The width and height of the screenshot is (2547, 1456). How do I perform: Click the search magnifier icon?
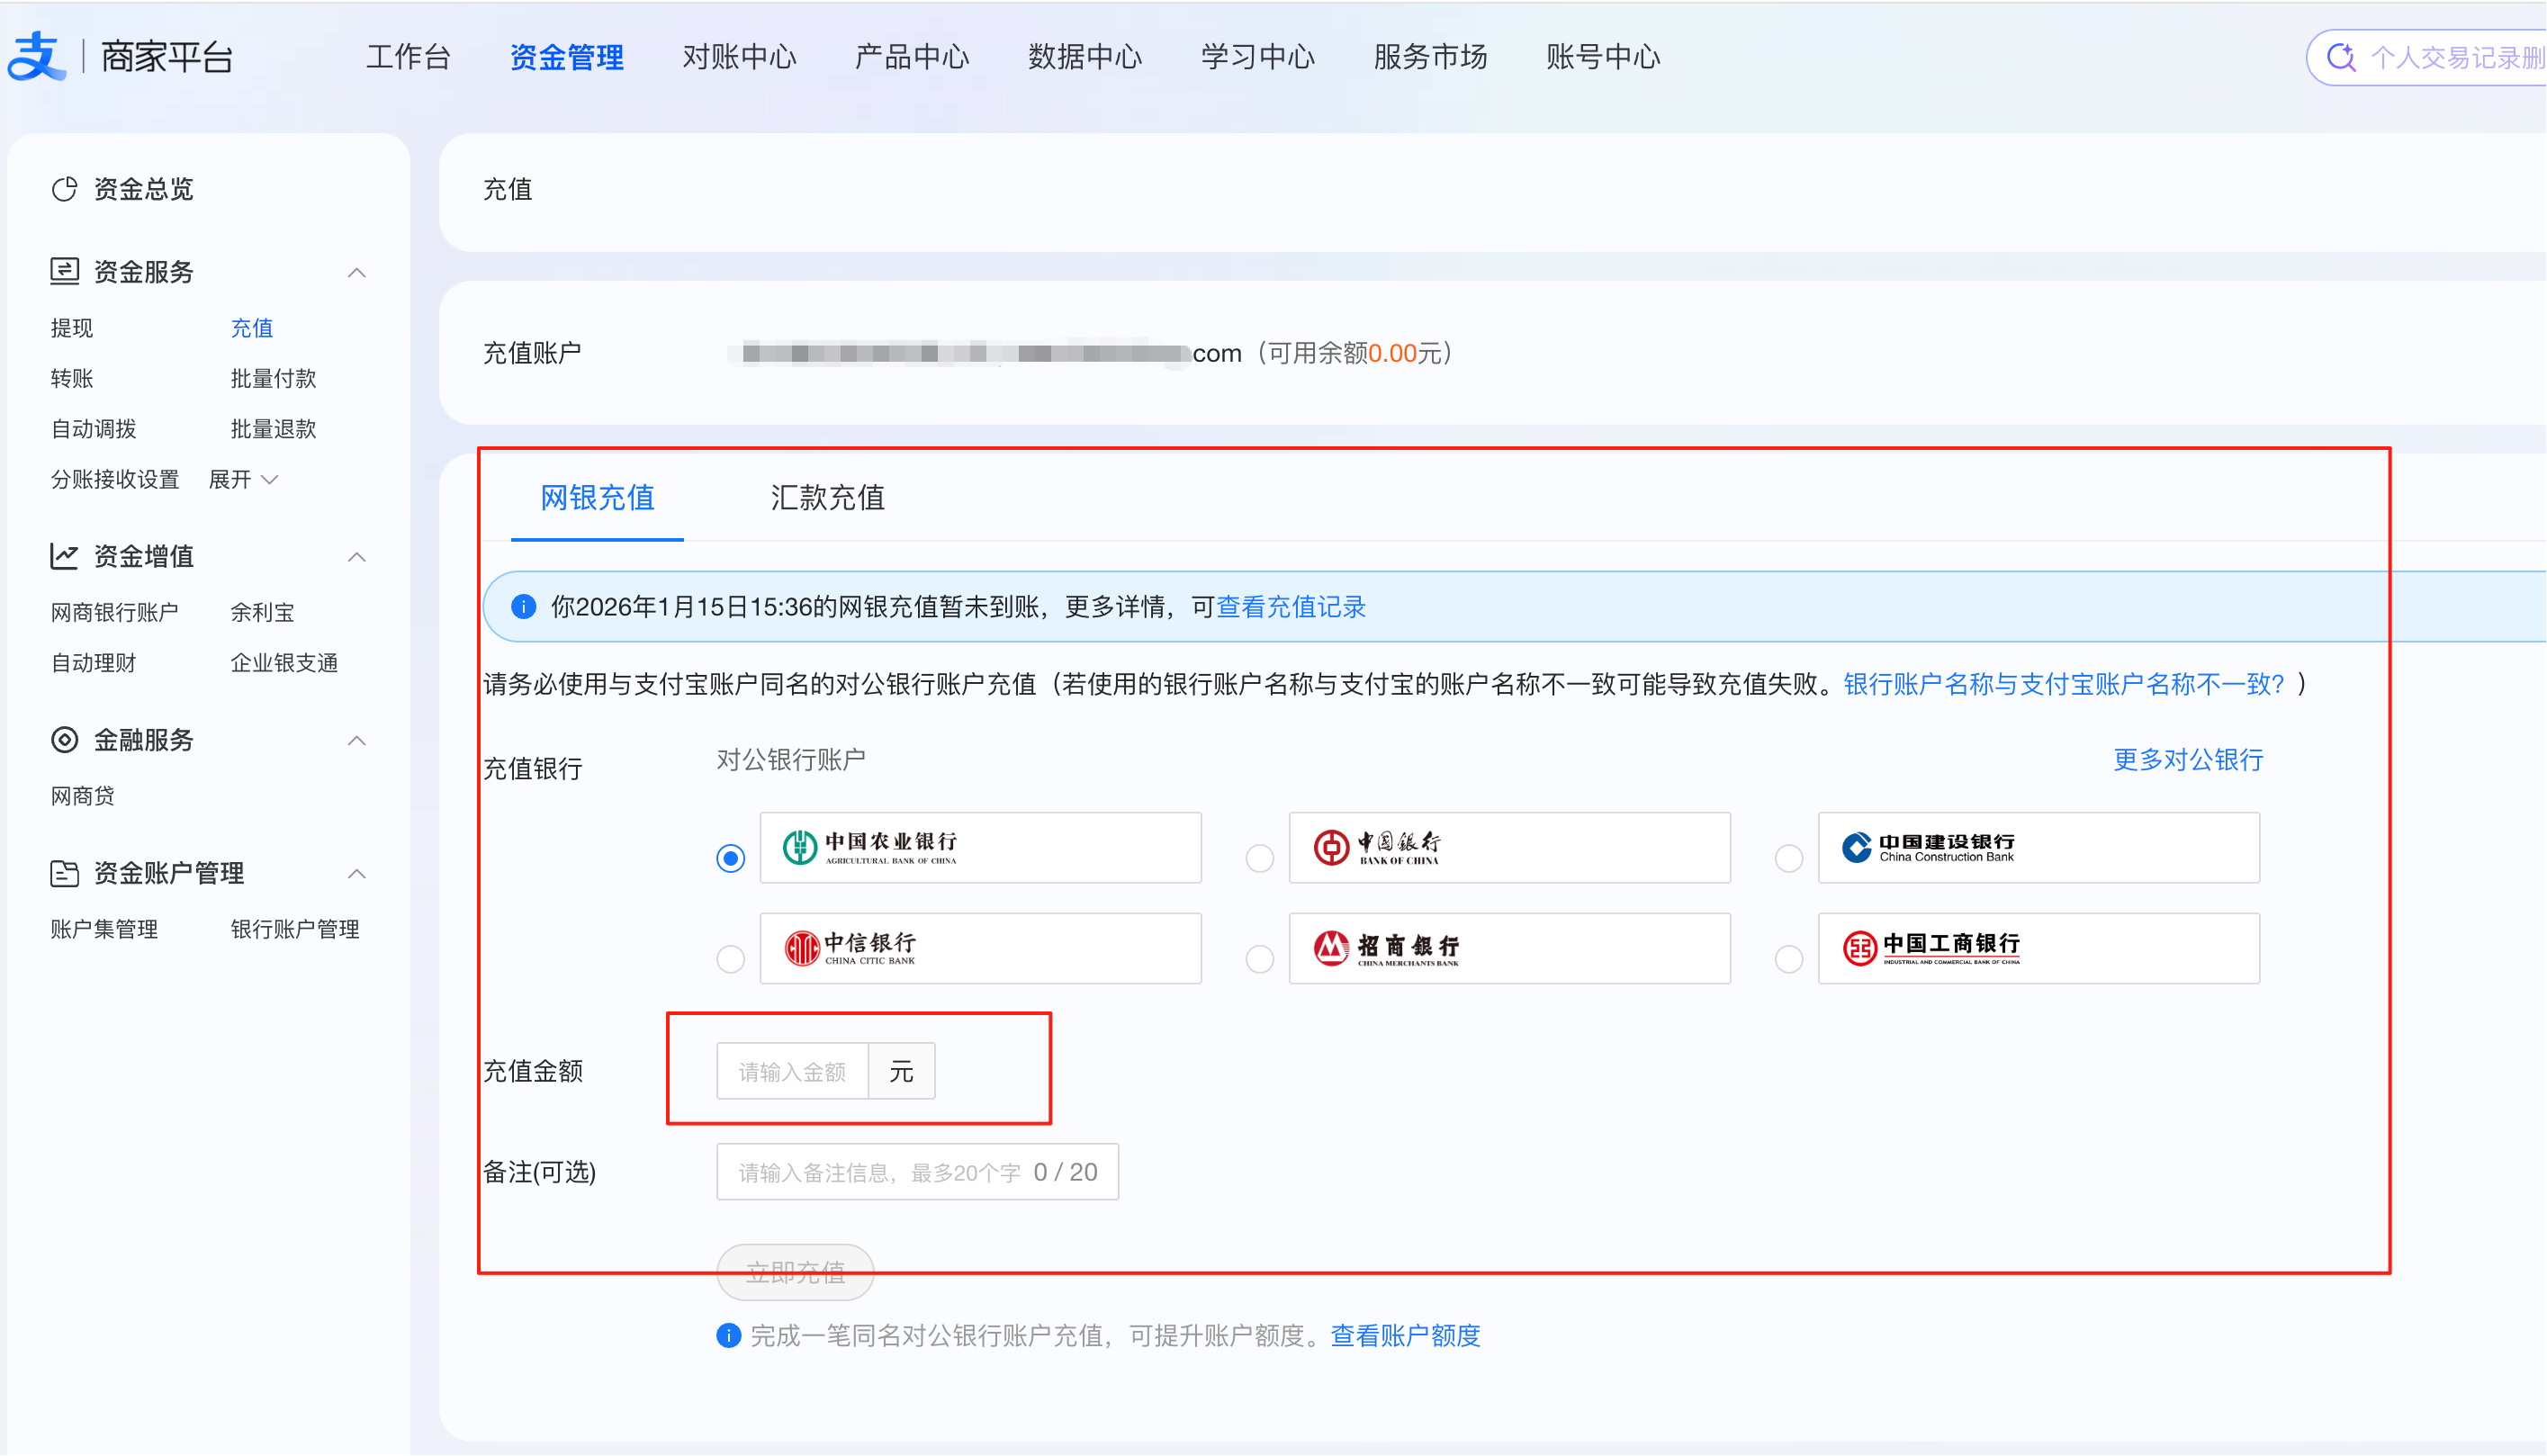pos(2341,57)
